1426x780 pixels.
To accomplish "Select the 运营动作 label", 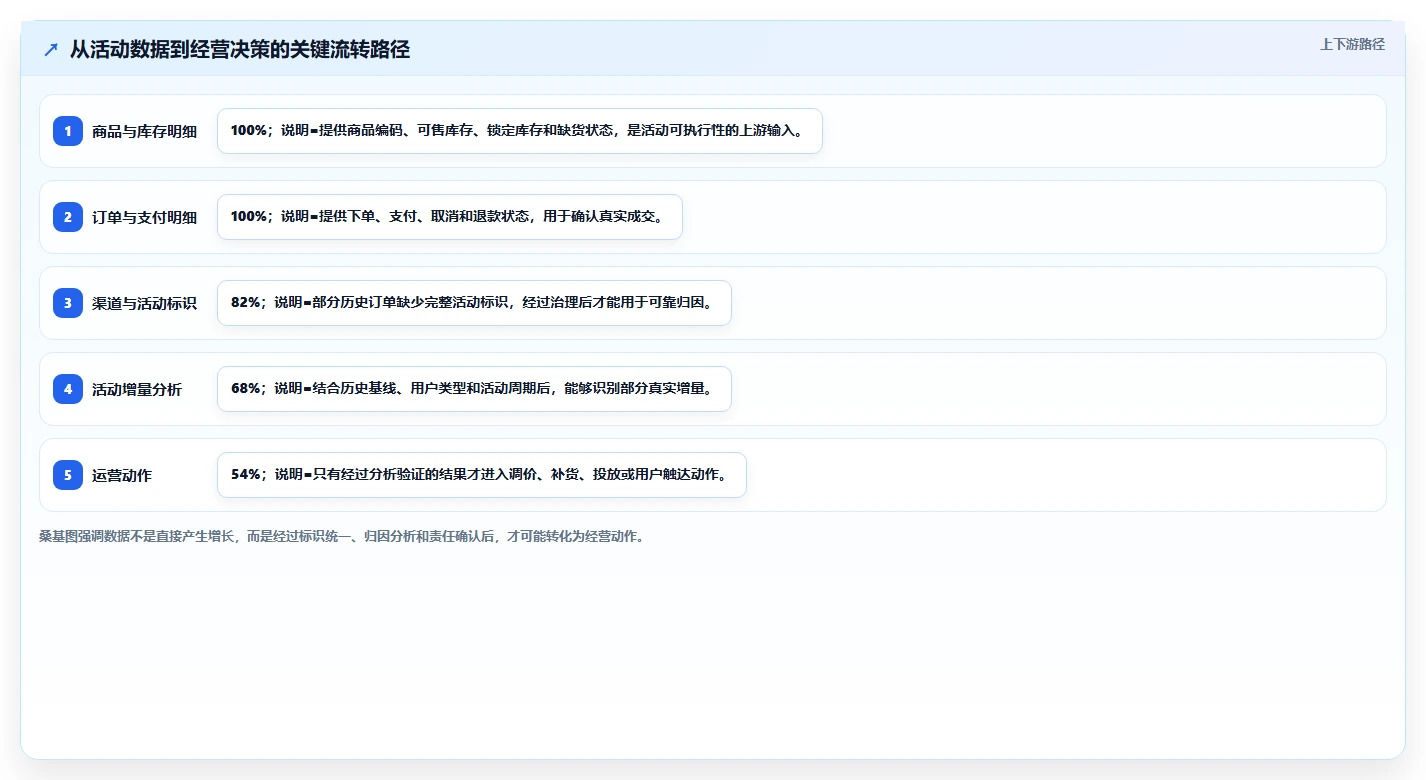I will (x=122, y=475).
